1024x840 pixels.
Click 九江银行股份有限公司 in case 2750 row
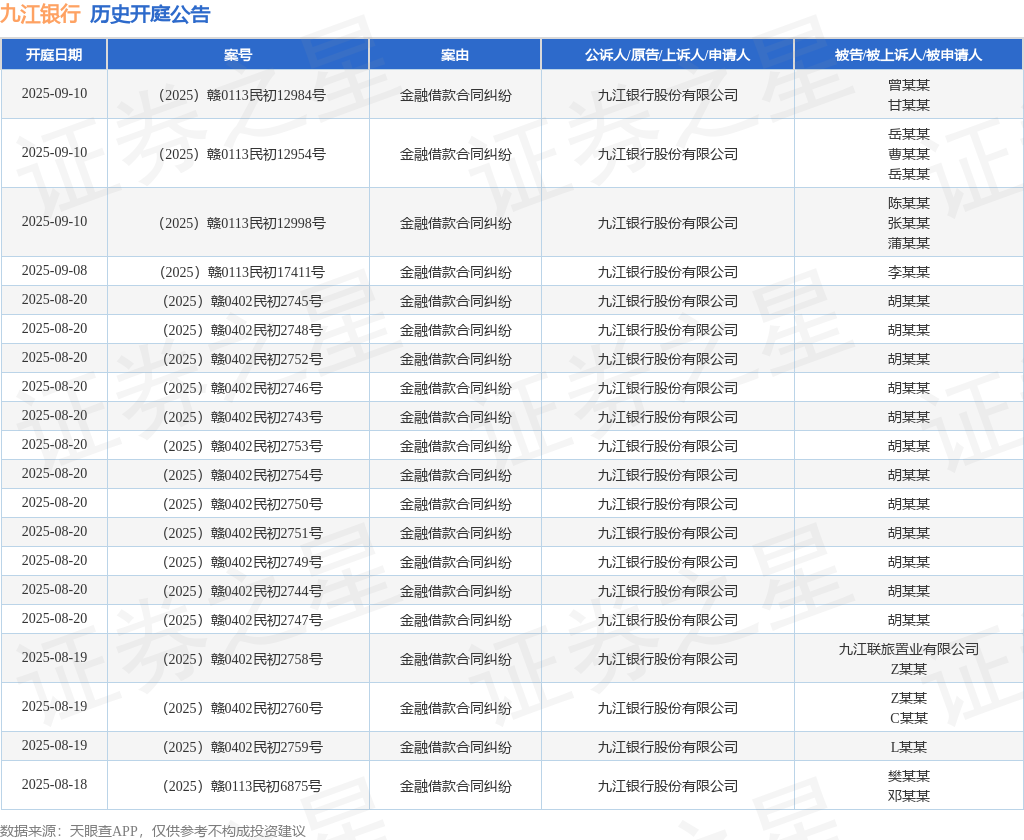pyautogui.click(x=667, y=504)
